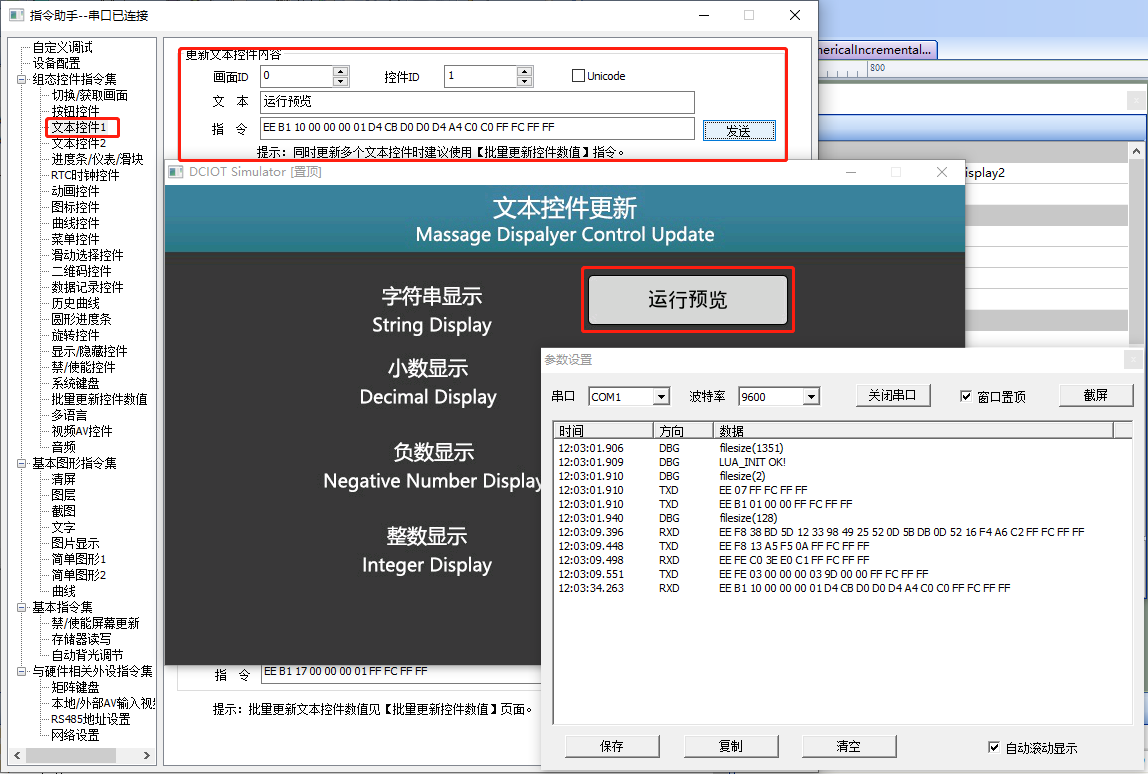Select 二维码控件 in the tree
The height and width of the screenshot is (774, 1148).
tap(81, 271)
